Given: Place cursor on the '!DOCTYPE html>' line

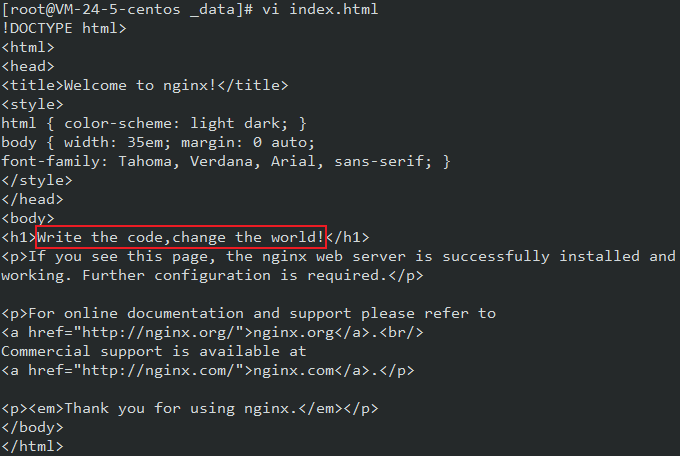Looking at the screenshot, I should coord(64,28).
